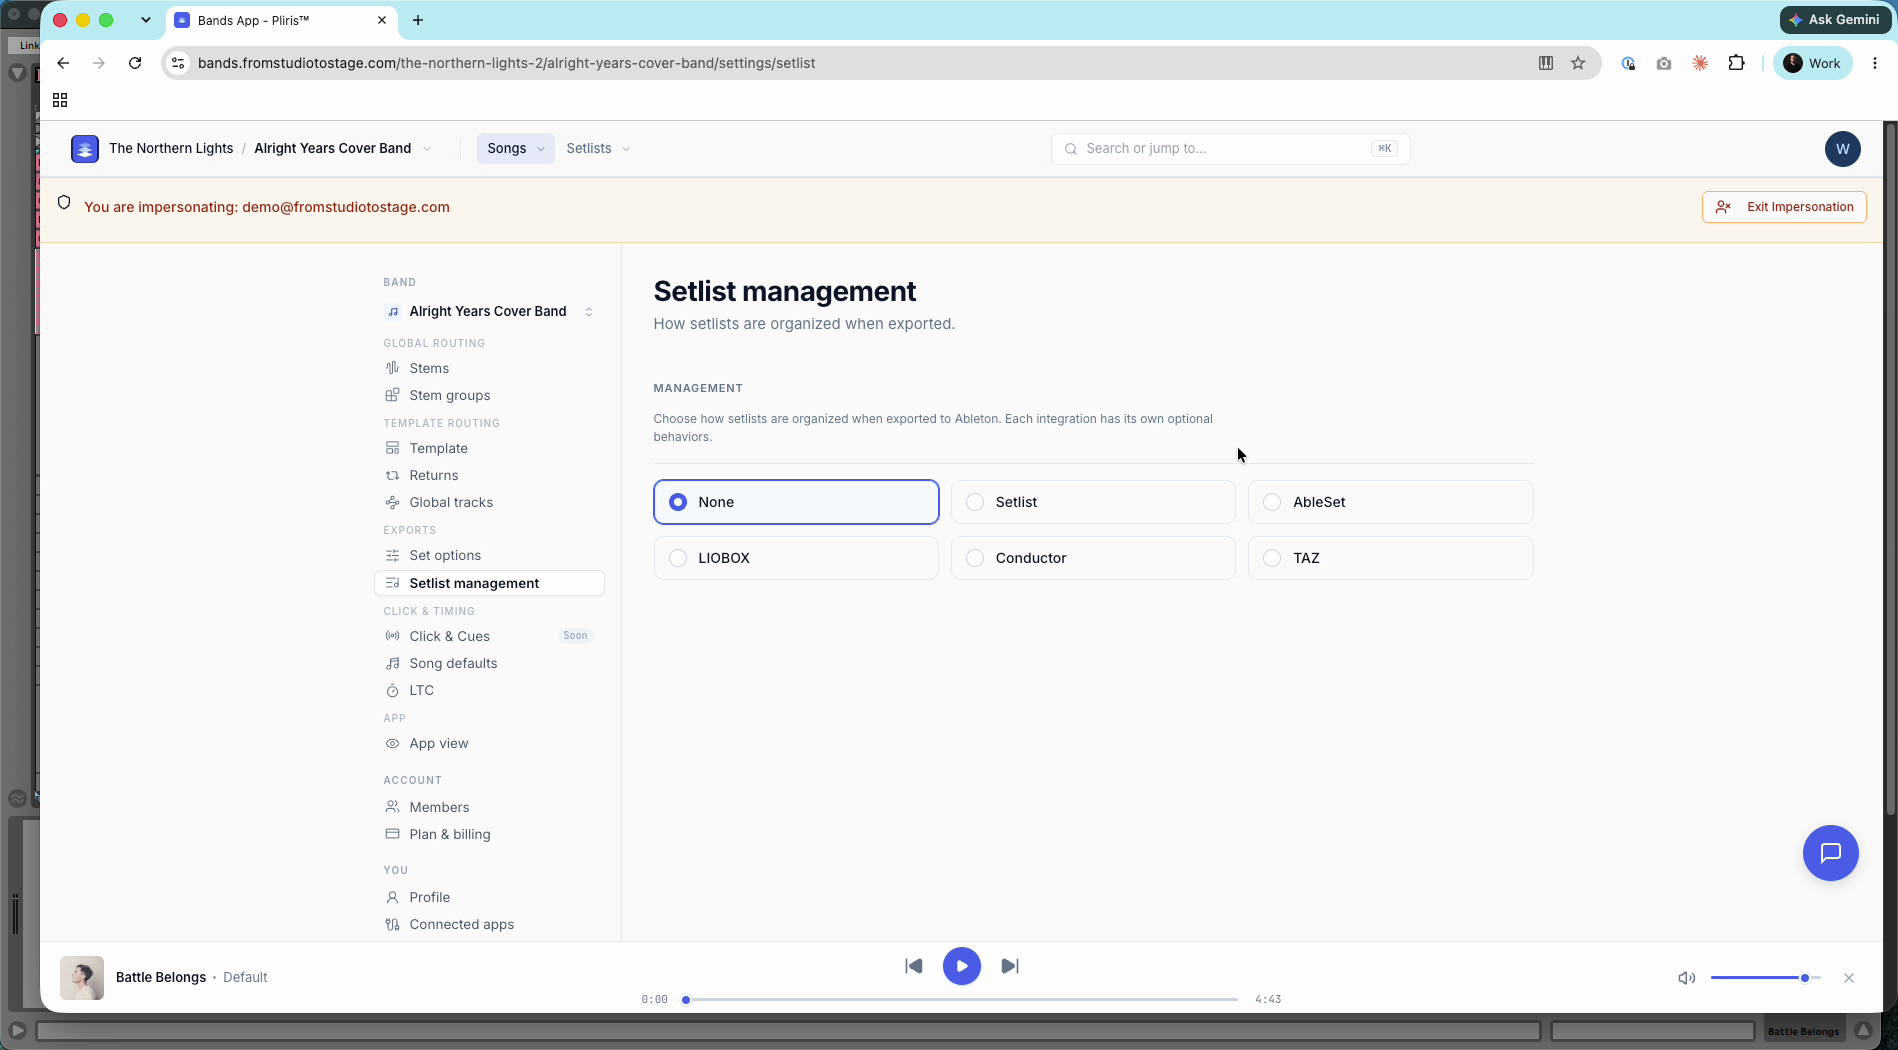Click the W user avatar
The width and height of the screenshot is (1898, 1050).
[1842, 148]
